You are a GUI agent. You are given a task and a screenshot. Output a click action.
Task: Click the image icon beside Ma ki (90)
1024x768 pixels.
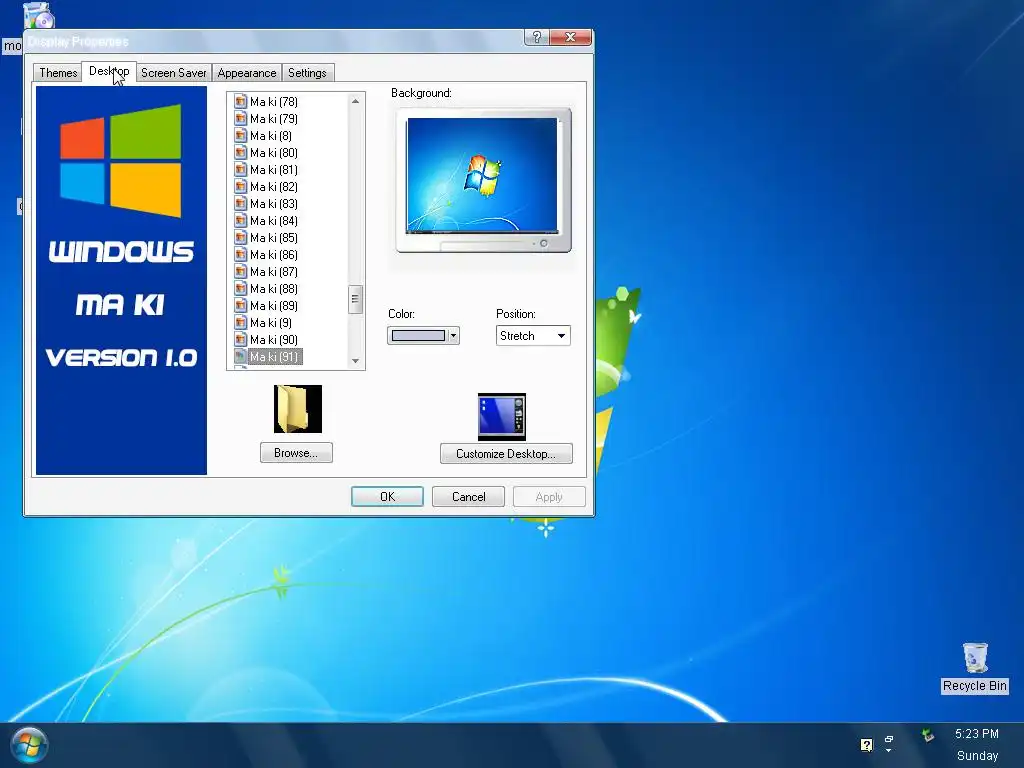point(240,340)
